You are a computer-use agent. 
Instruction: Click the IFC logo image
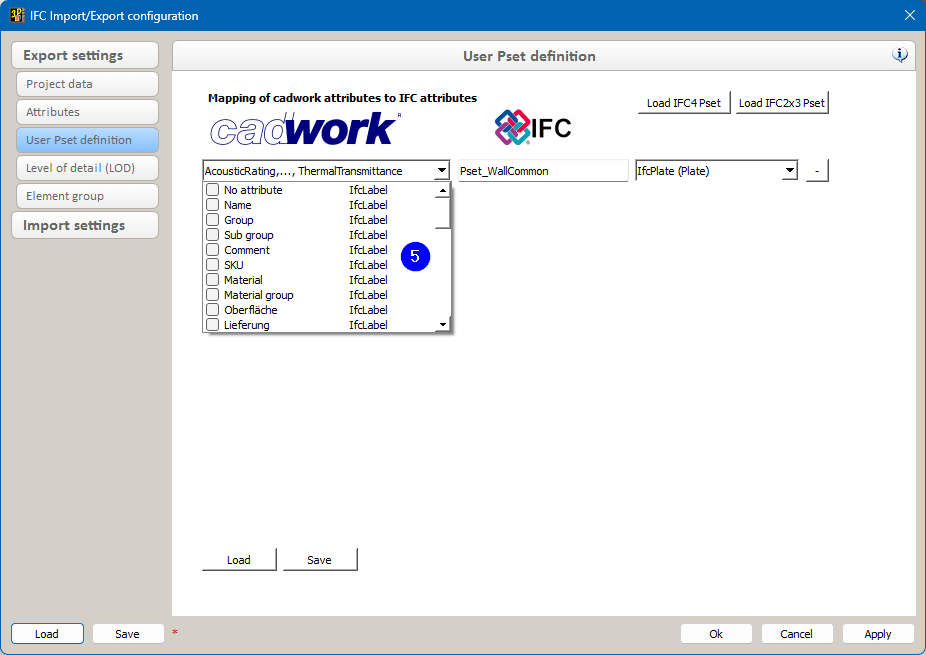point(533,128)
